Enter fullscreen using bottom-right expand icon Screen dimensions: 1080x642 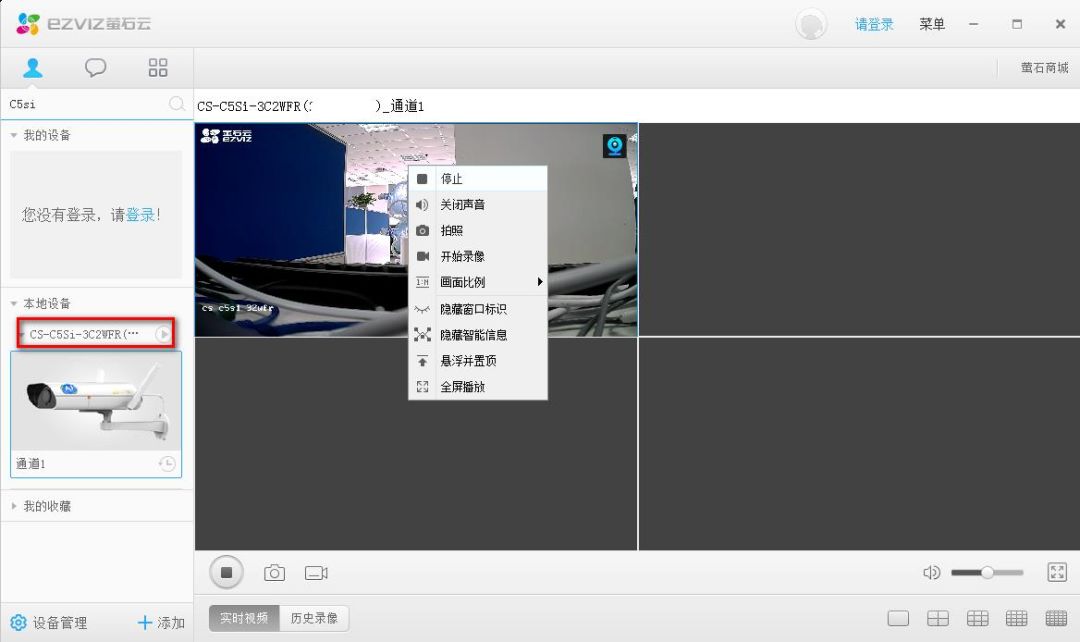[x=1056, y=572]
